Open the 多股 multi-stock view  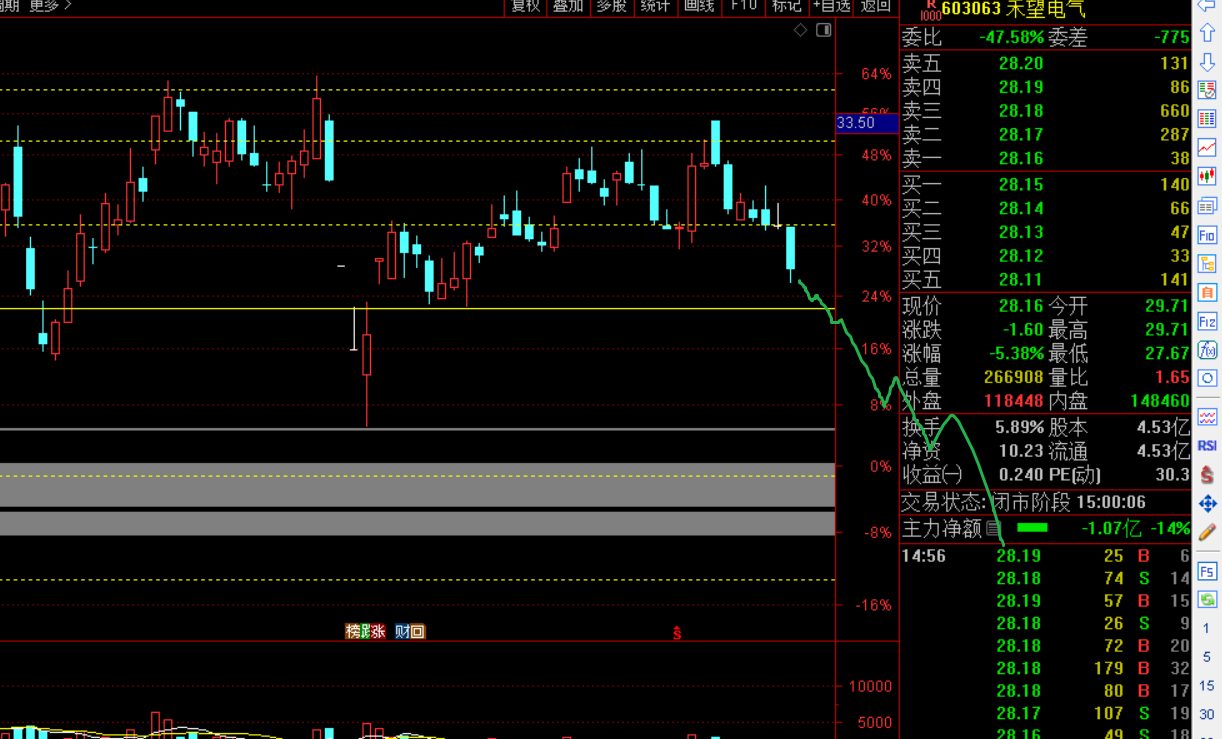[x=611, y=6]
